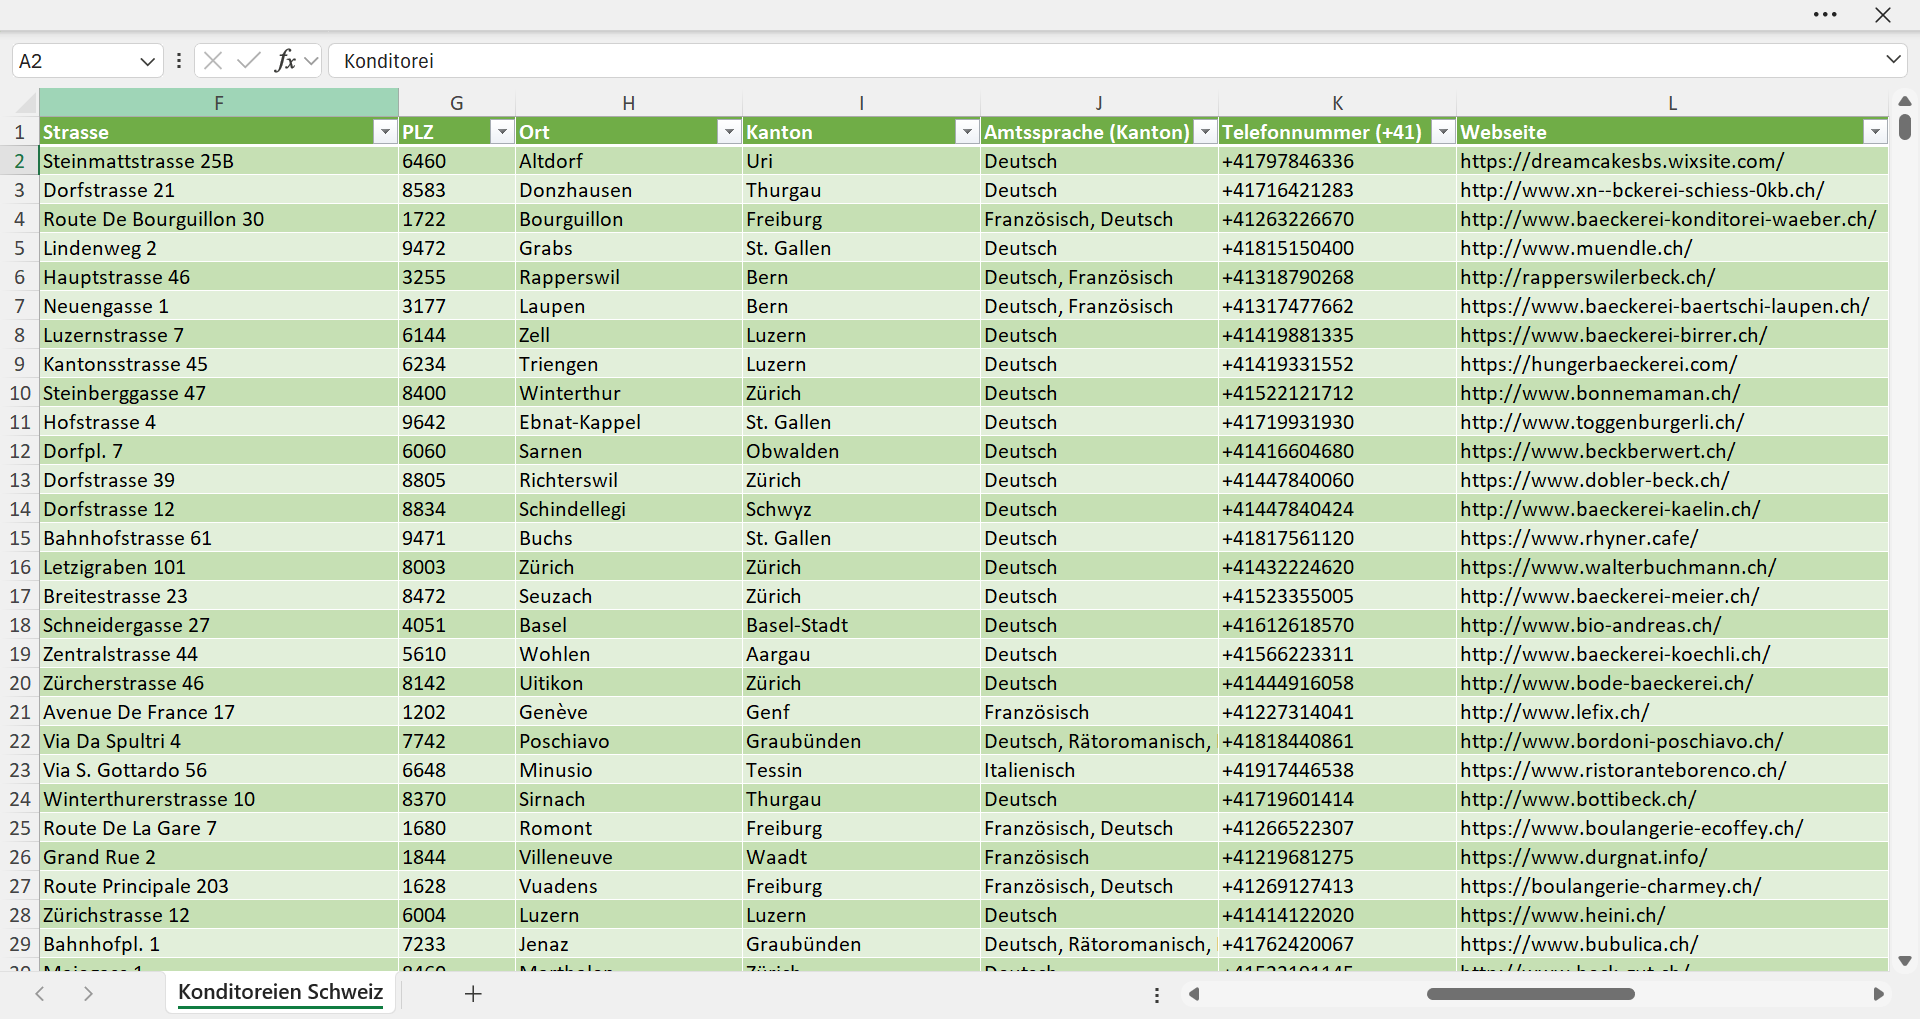1920x1019 pixels.
Task: Select PLZ cell 9472
Action: click(x=457, y=248)
